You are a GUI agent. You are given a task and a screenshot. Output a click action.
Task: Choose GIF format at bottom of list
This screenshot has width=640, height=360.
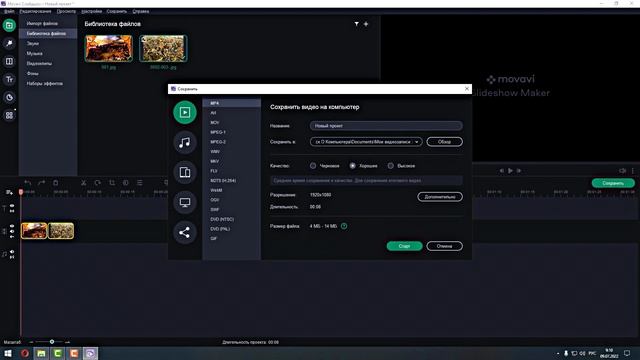point(231,239)
